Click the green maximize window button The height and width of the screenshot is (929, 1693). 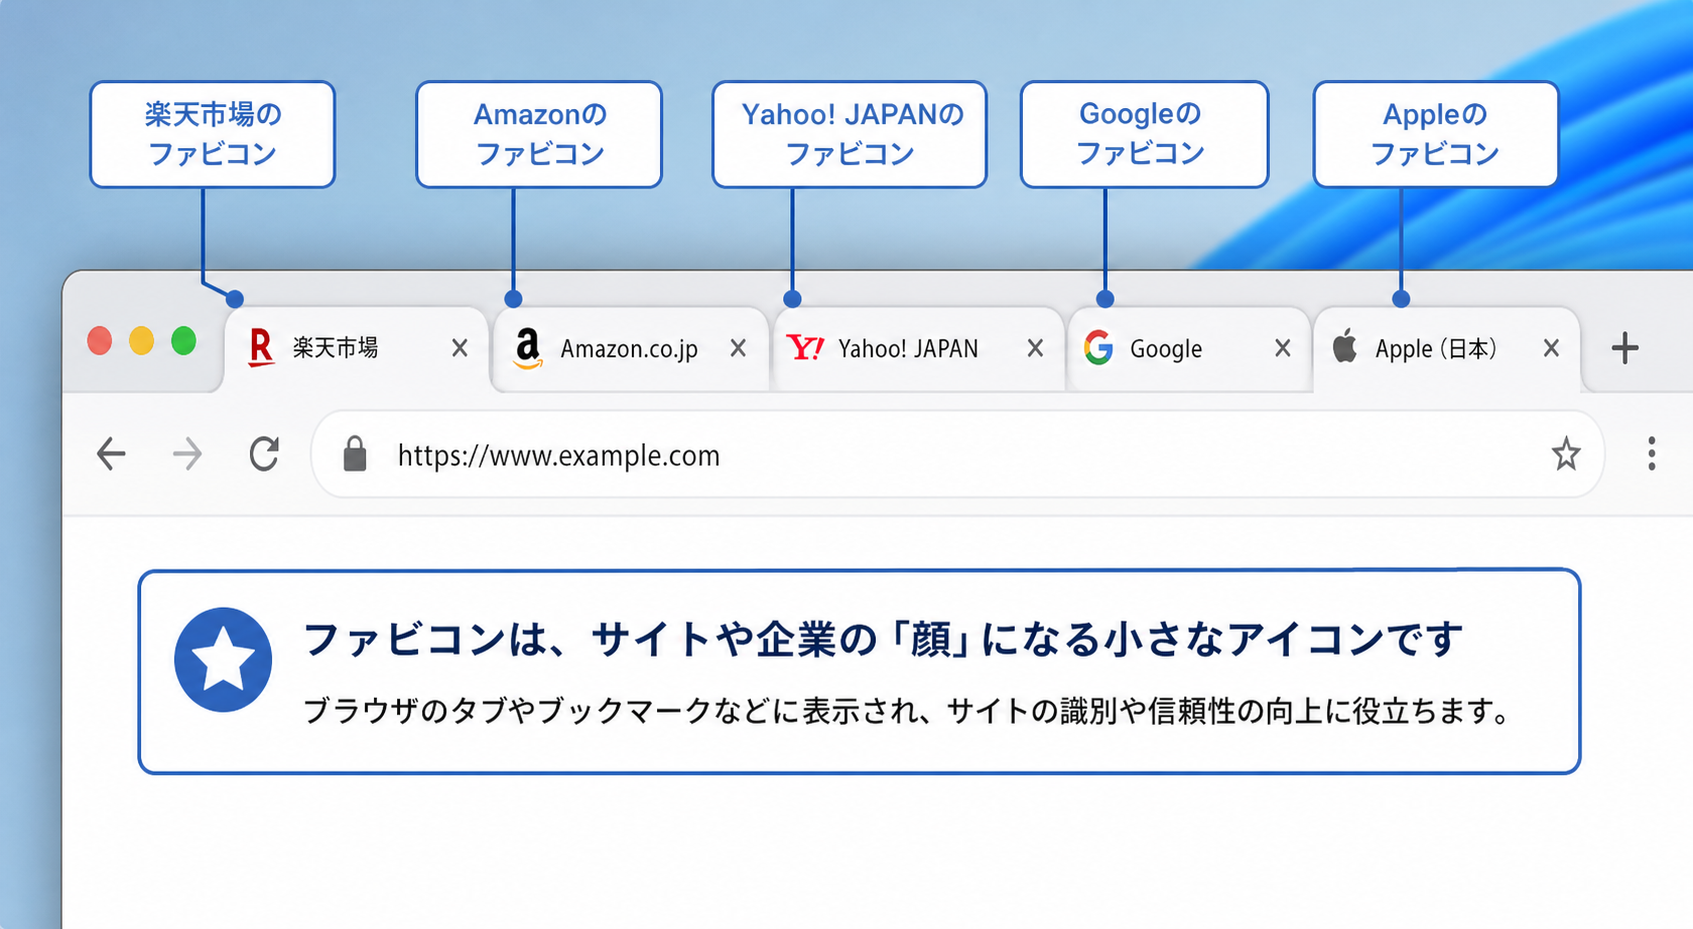pos(183,341)
